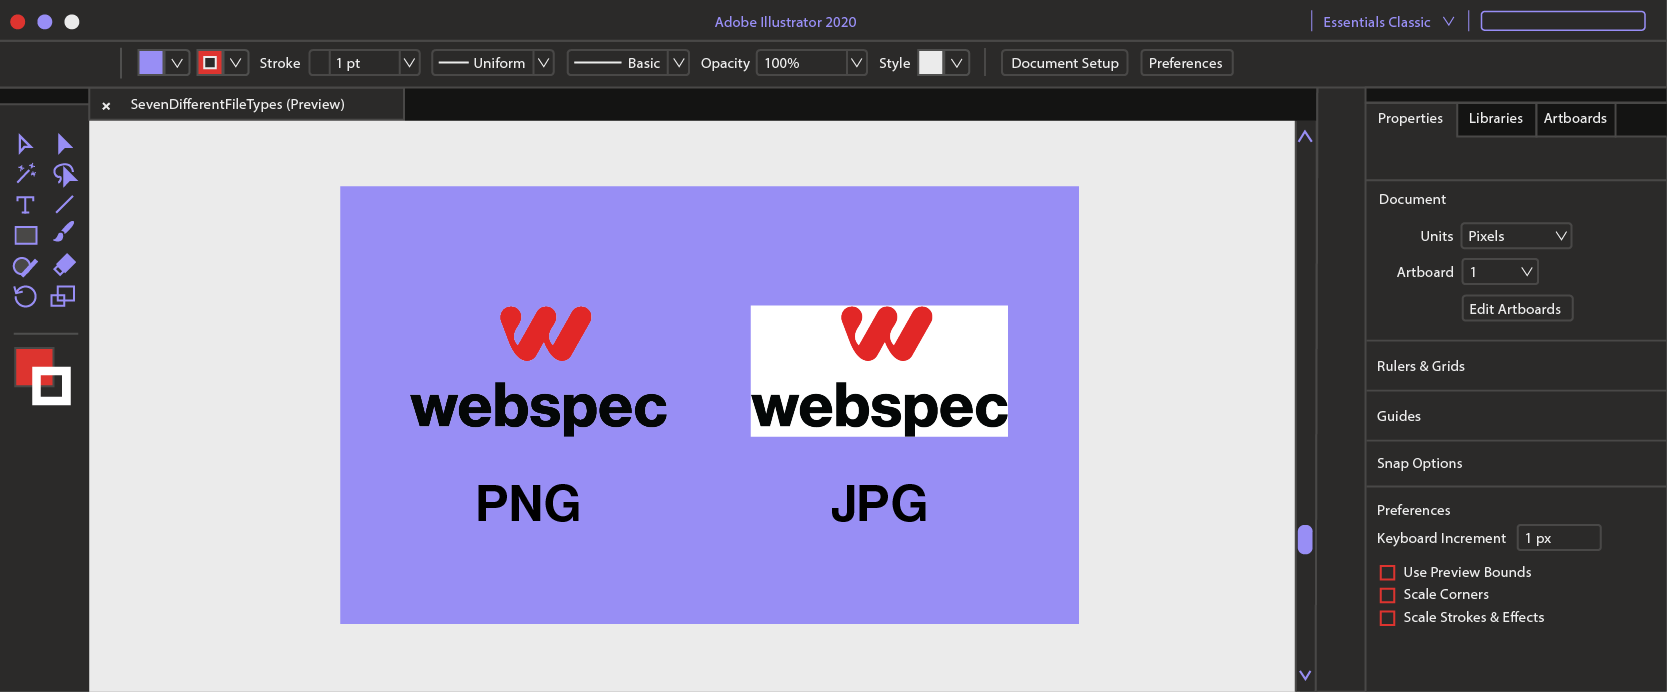Open the Artboards panel tab
This screenshot has height=692, width=1667.
click(x=1574, y=118)
